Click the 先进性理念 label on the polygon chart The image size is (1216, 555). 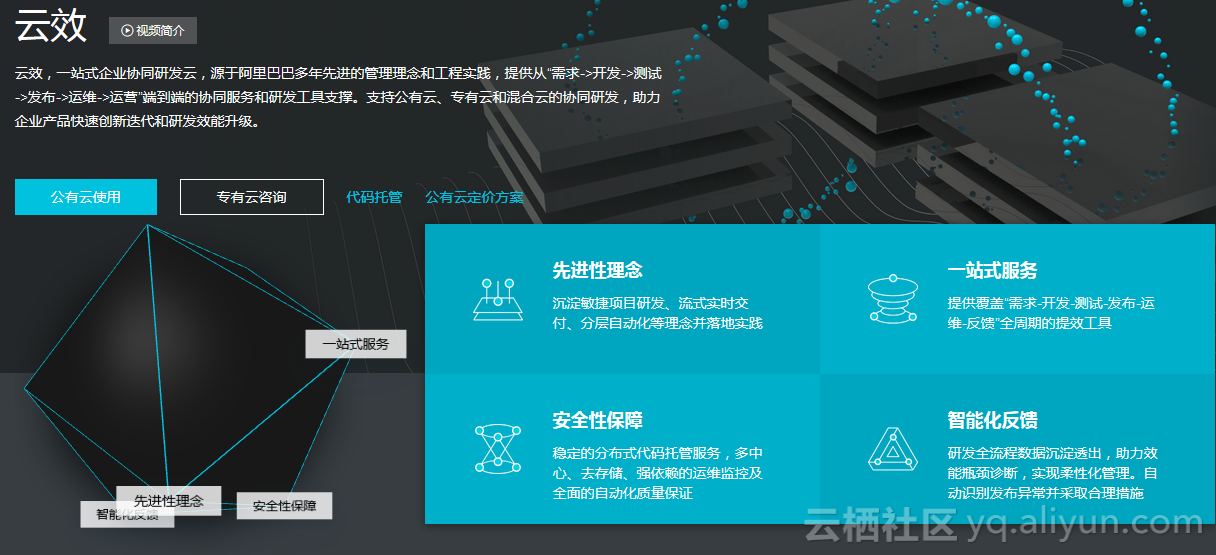click(169, 500)
